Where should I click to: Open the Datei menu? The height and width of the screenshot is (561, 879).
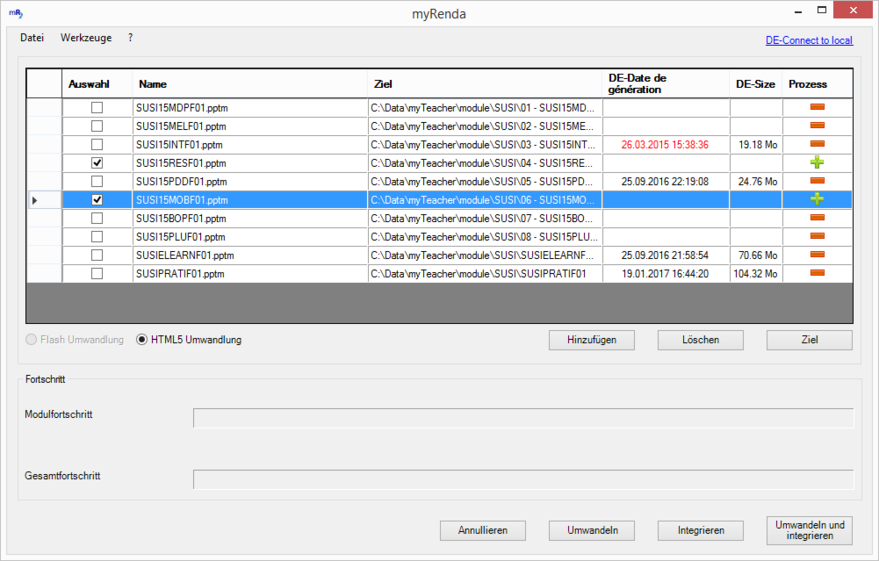tap(32, 38)
